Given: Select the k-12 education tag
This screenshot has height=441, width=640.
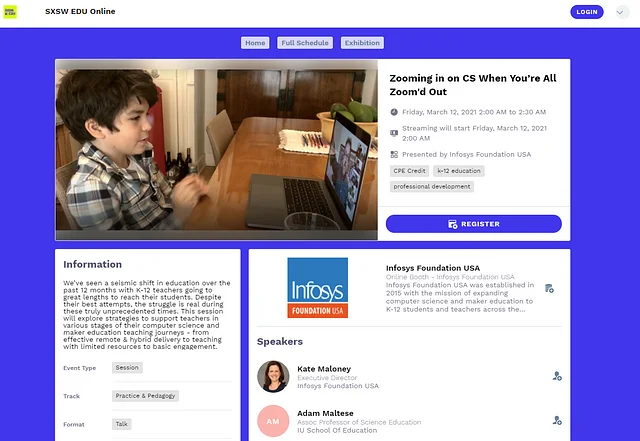Looking at the screenshot, I should [459, 171].
